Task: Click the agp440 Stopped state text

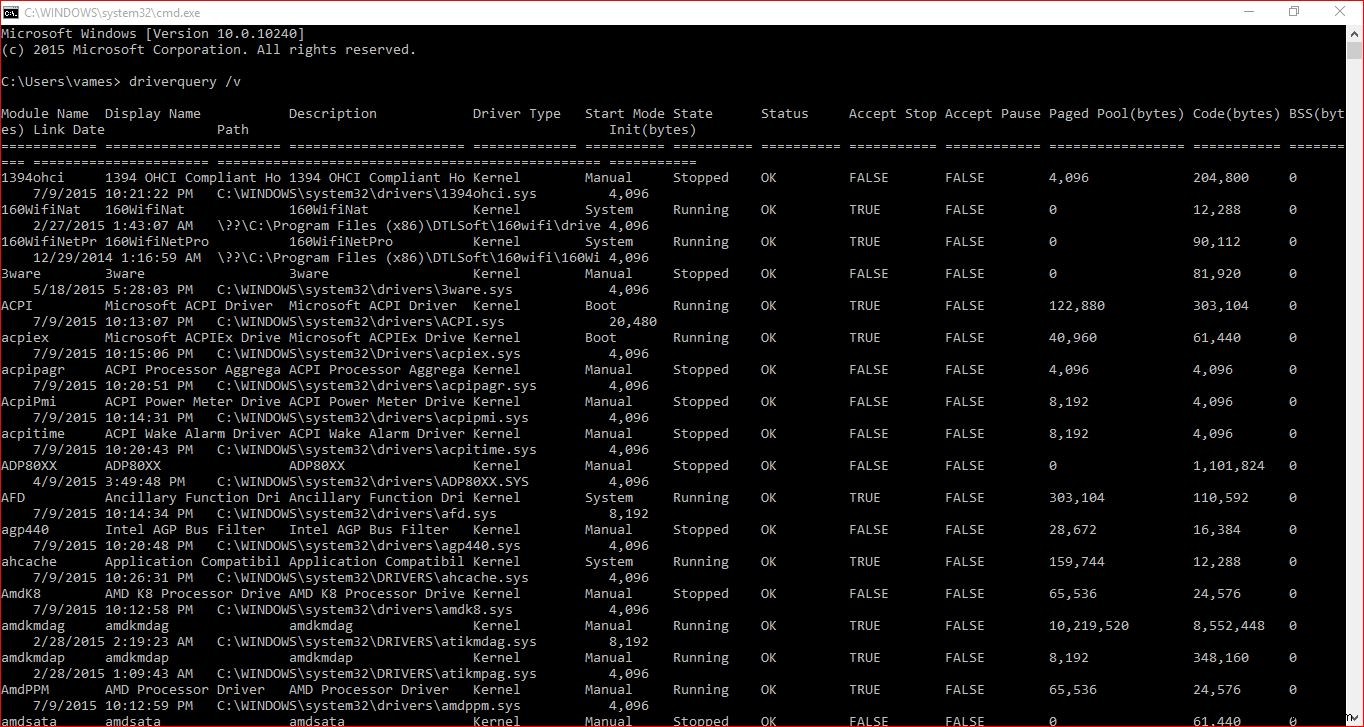Action: (700, 529)
